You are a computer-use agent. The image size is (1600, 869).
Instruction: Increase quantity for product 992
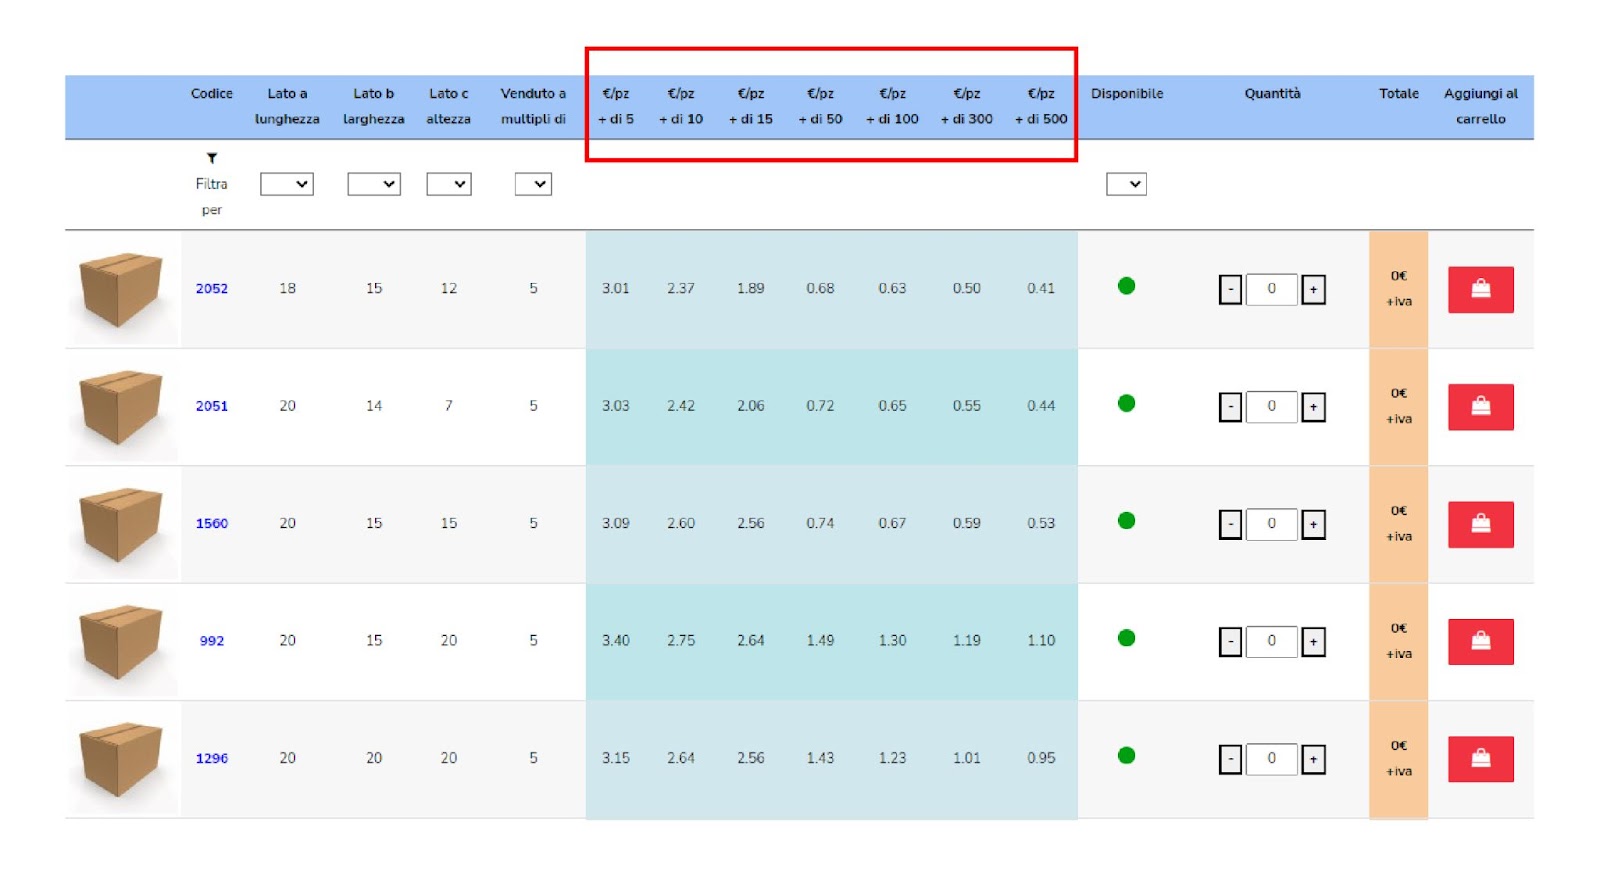1313,641
